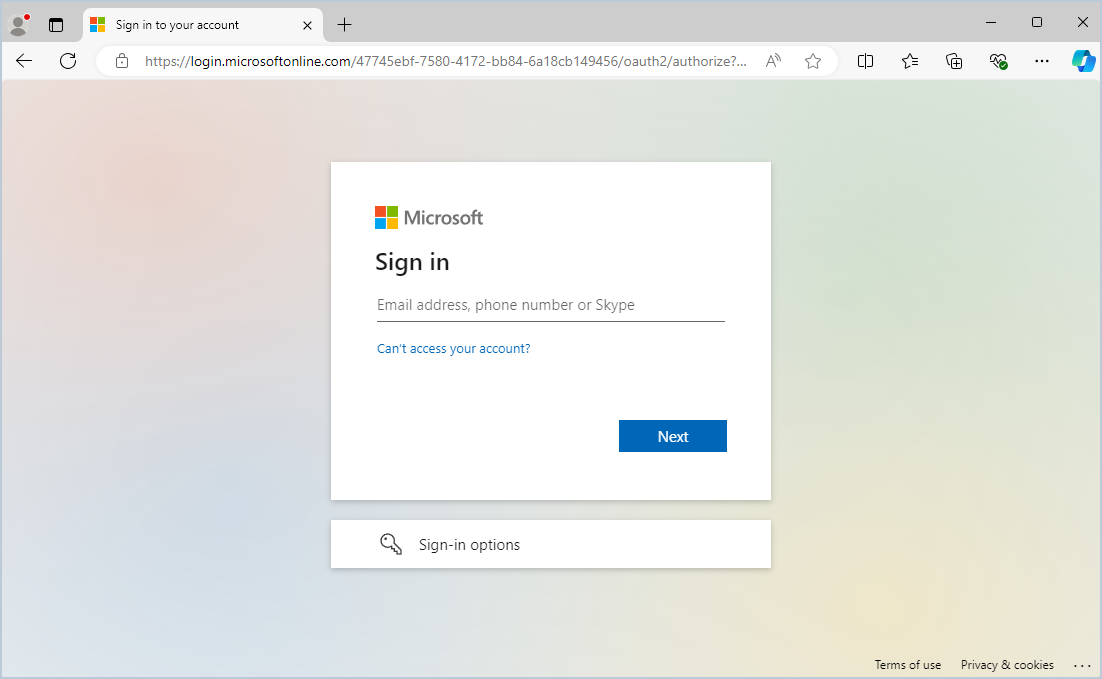This screenshot has width=1102, height=679.
Task: Click the Sign-in options key icon
Action: [391, 544]
